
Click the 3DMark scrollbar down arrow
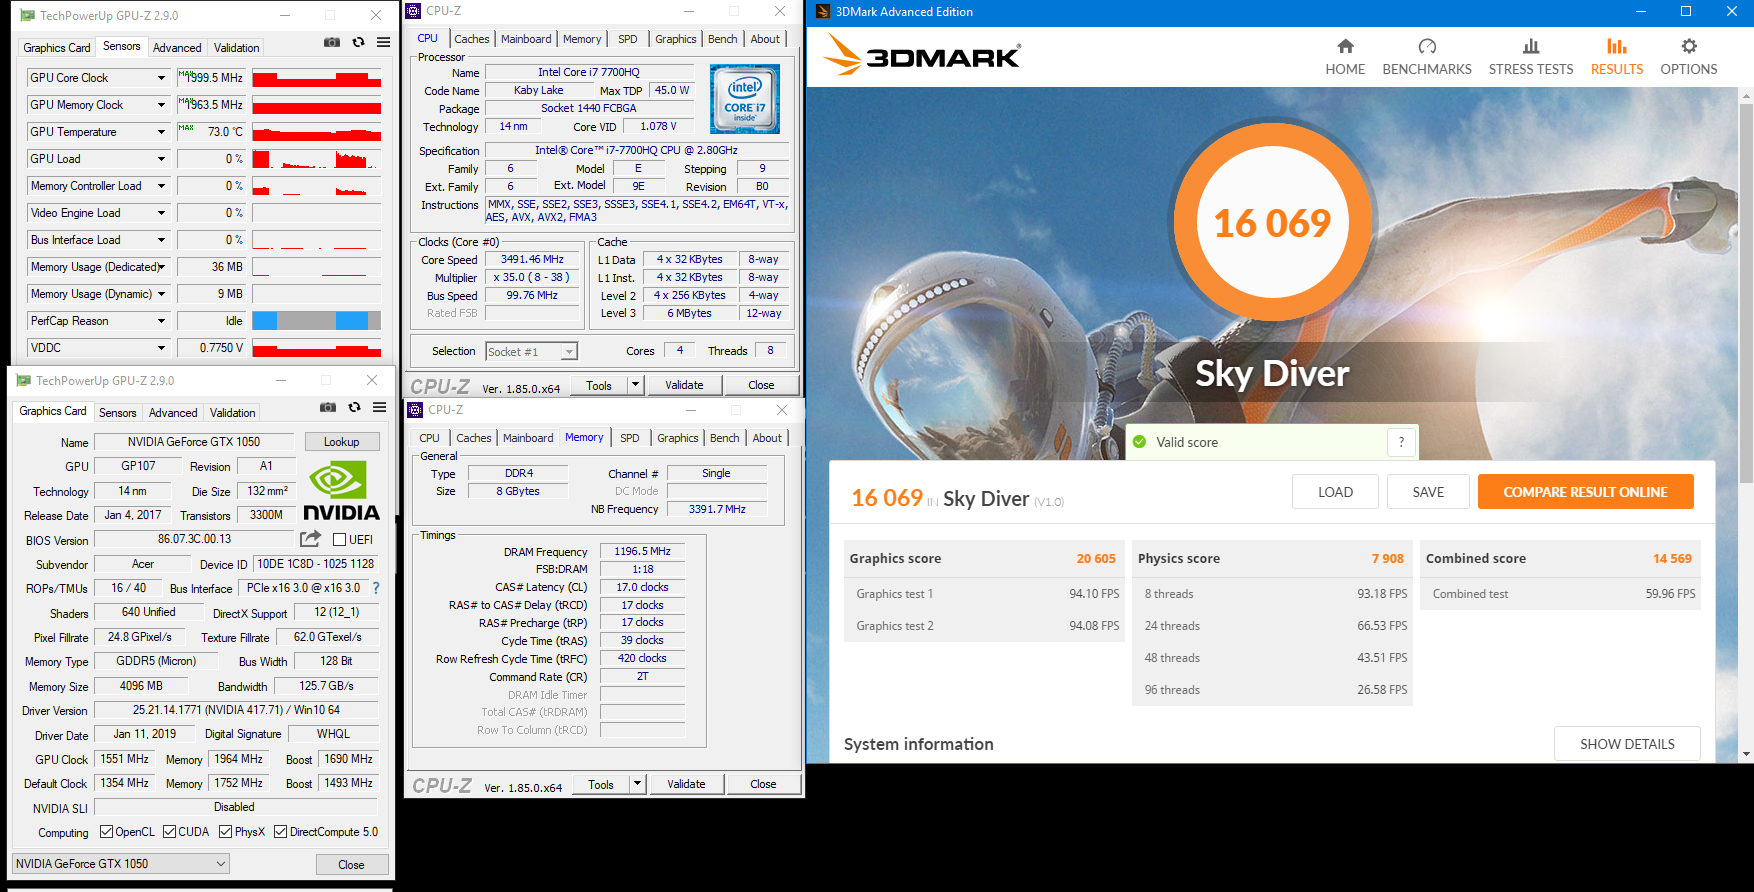point(1746,754)
